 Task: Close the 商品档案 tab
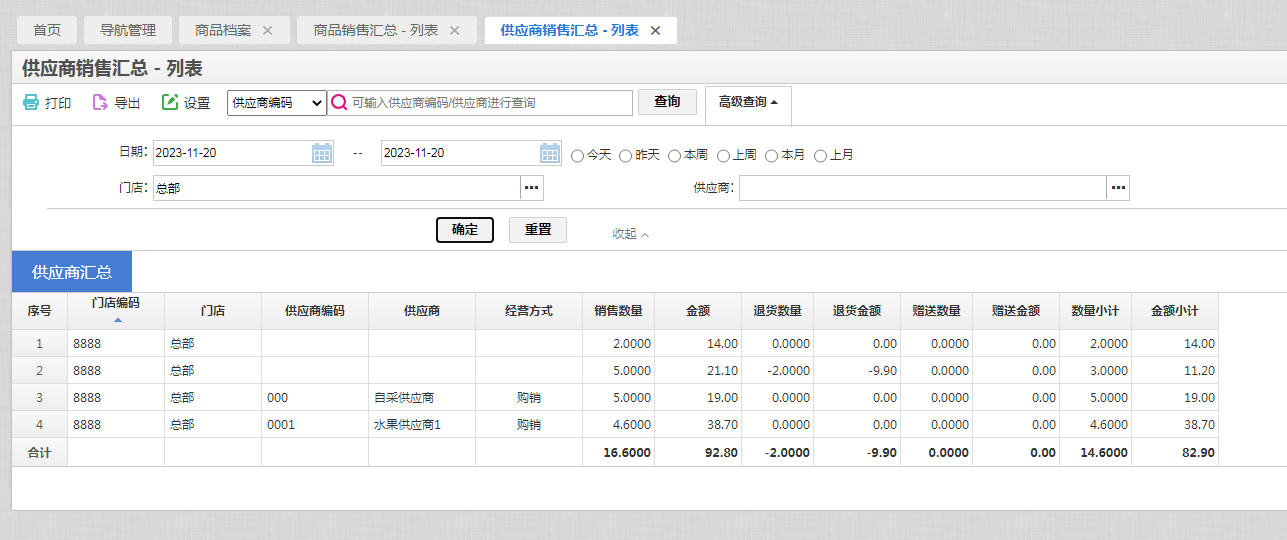coord(267,30)
